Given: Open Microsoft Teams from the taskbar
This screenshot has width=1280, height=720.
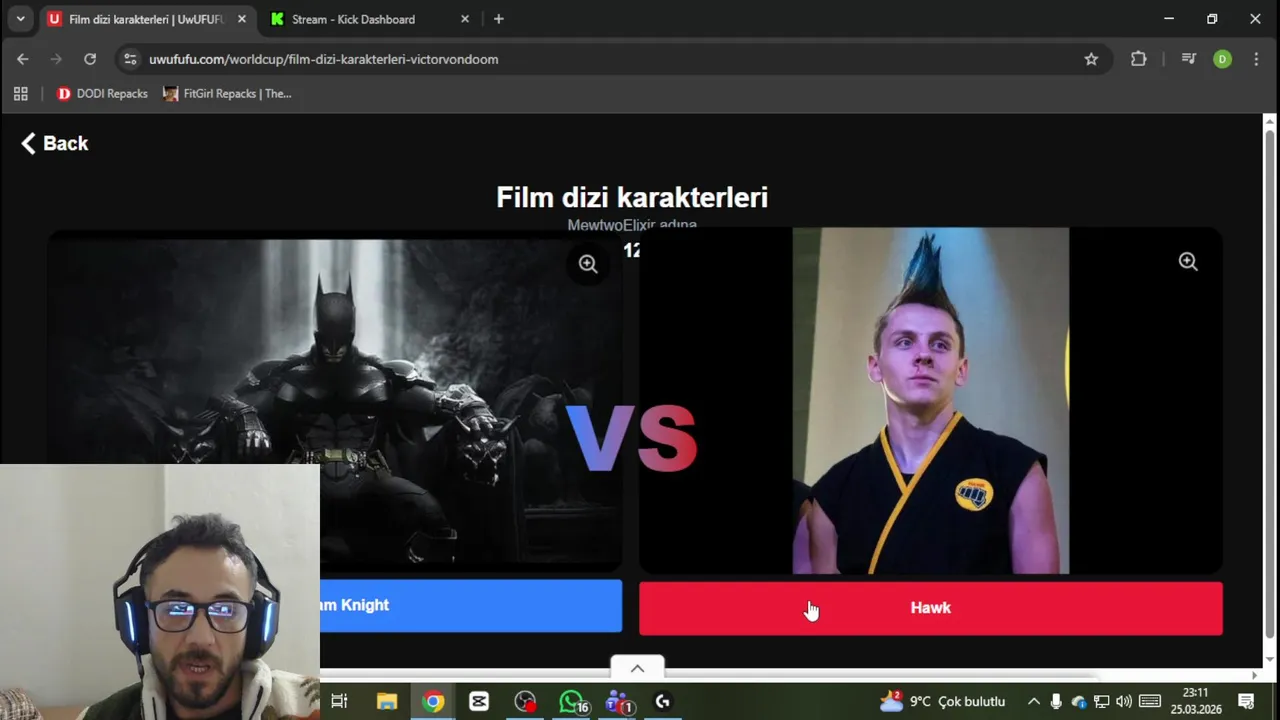Looking at the screenshot, I should pos(618,701).
